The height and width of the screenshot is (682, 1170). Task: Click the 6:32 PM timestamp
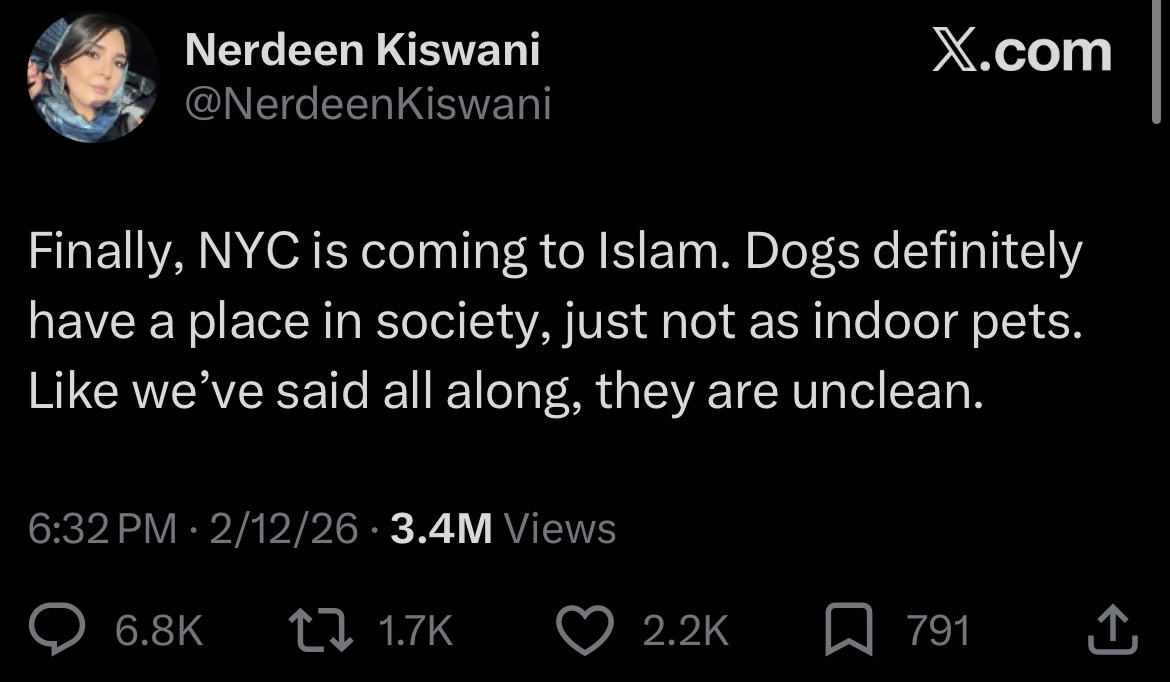click(x=102, y=528)
